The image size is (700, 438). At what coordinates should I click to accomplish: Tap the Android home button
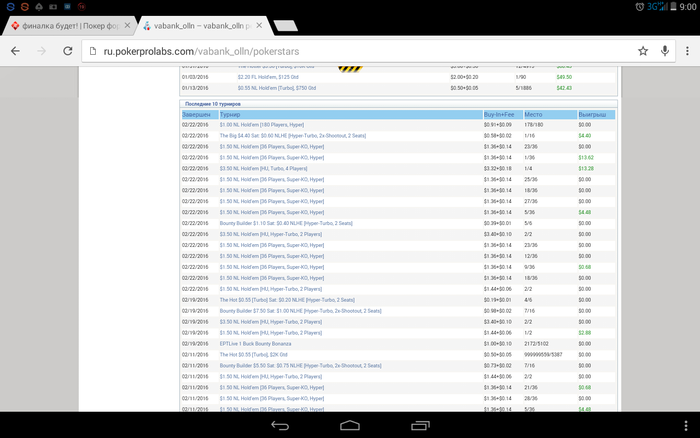click(x=350, y=425)
